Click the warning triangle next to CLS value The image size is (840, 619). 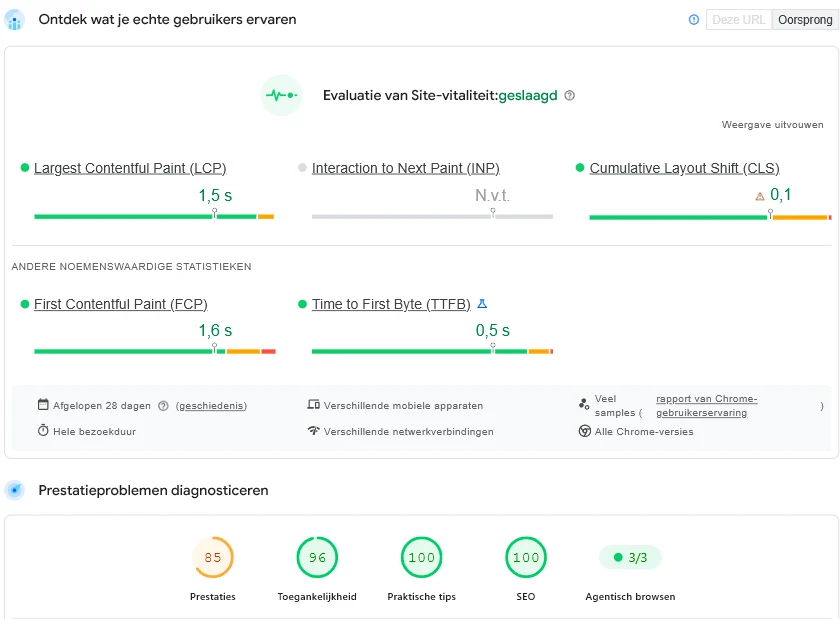(x=760, y=196)
